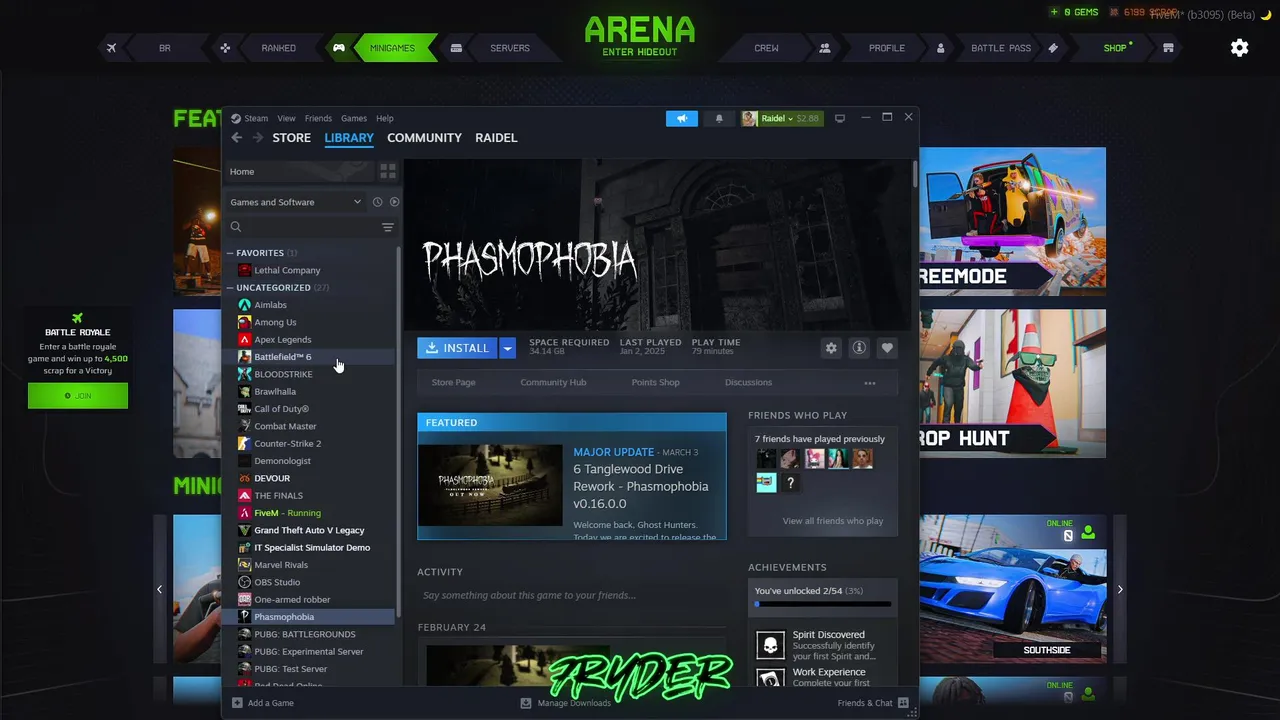
Task: Show the next Arena servers carousel arrow
Action: pos(1120,590)
